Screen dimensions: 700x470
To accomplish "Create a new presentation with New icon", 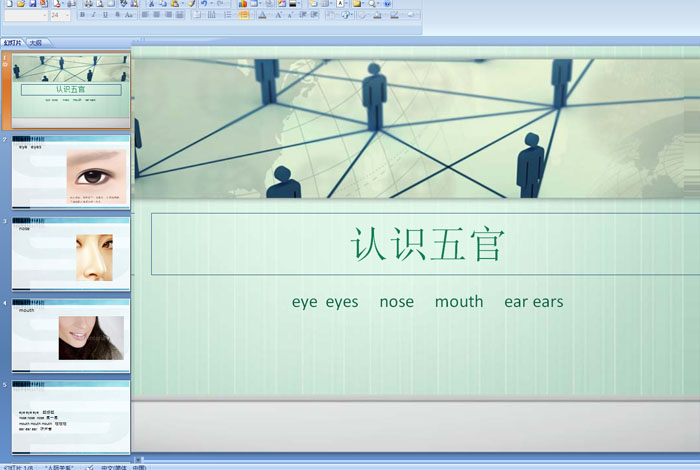I will (9, 4).
